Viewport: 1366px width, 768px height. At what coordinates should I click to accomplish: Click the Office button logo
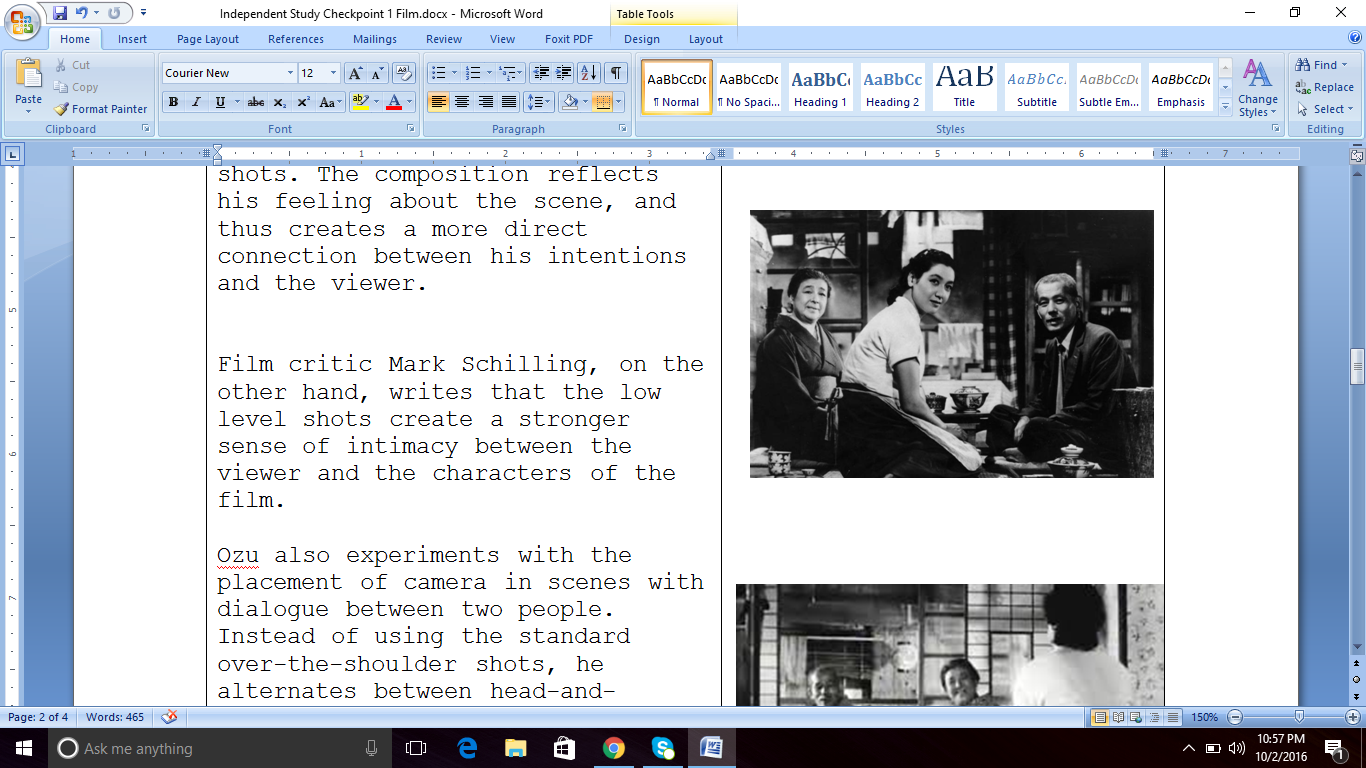click(x=22, y=20)
